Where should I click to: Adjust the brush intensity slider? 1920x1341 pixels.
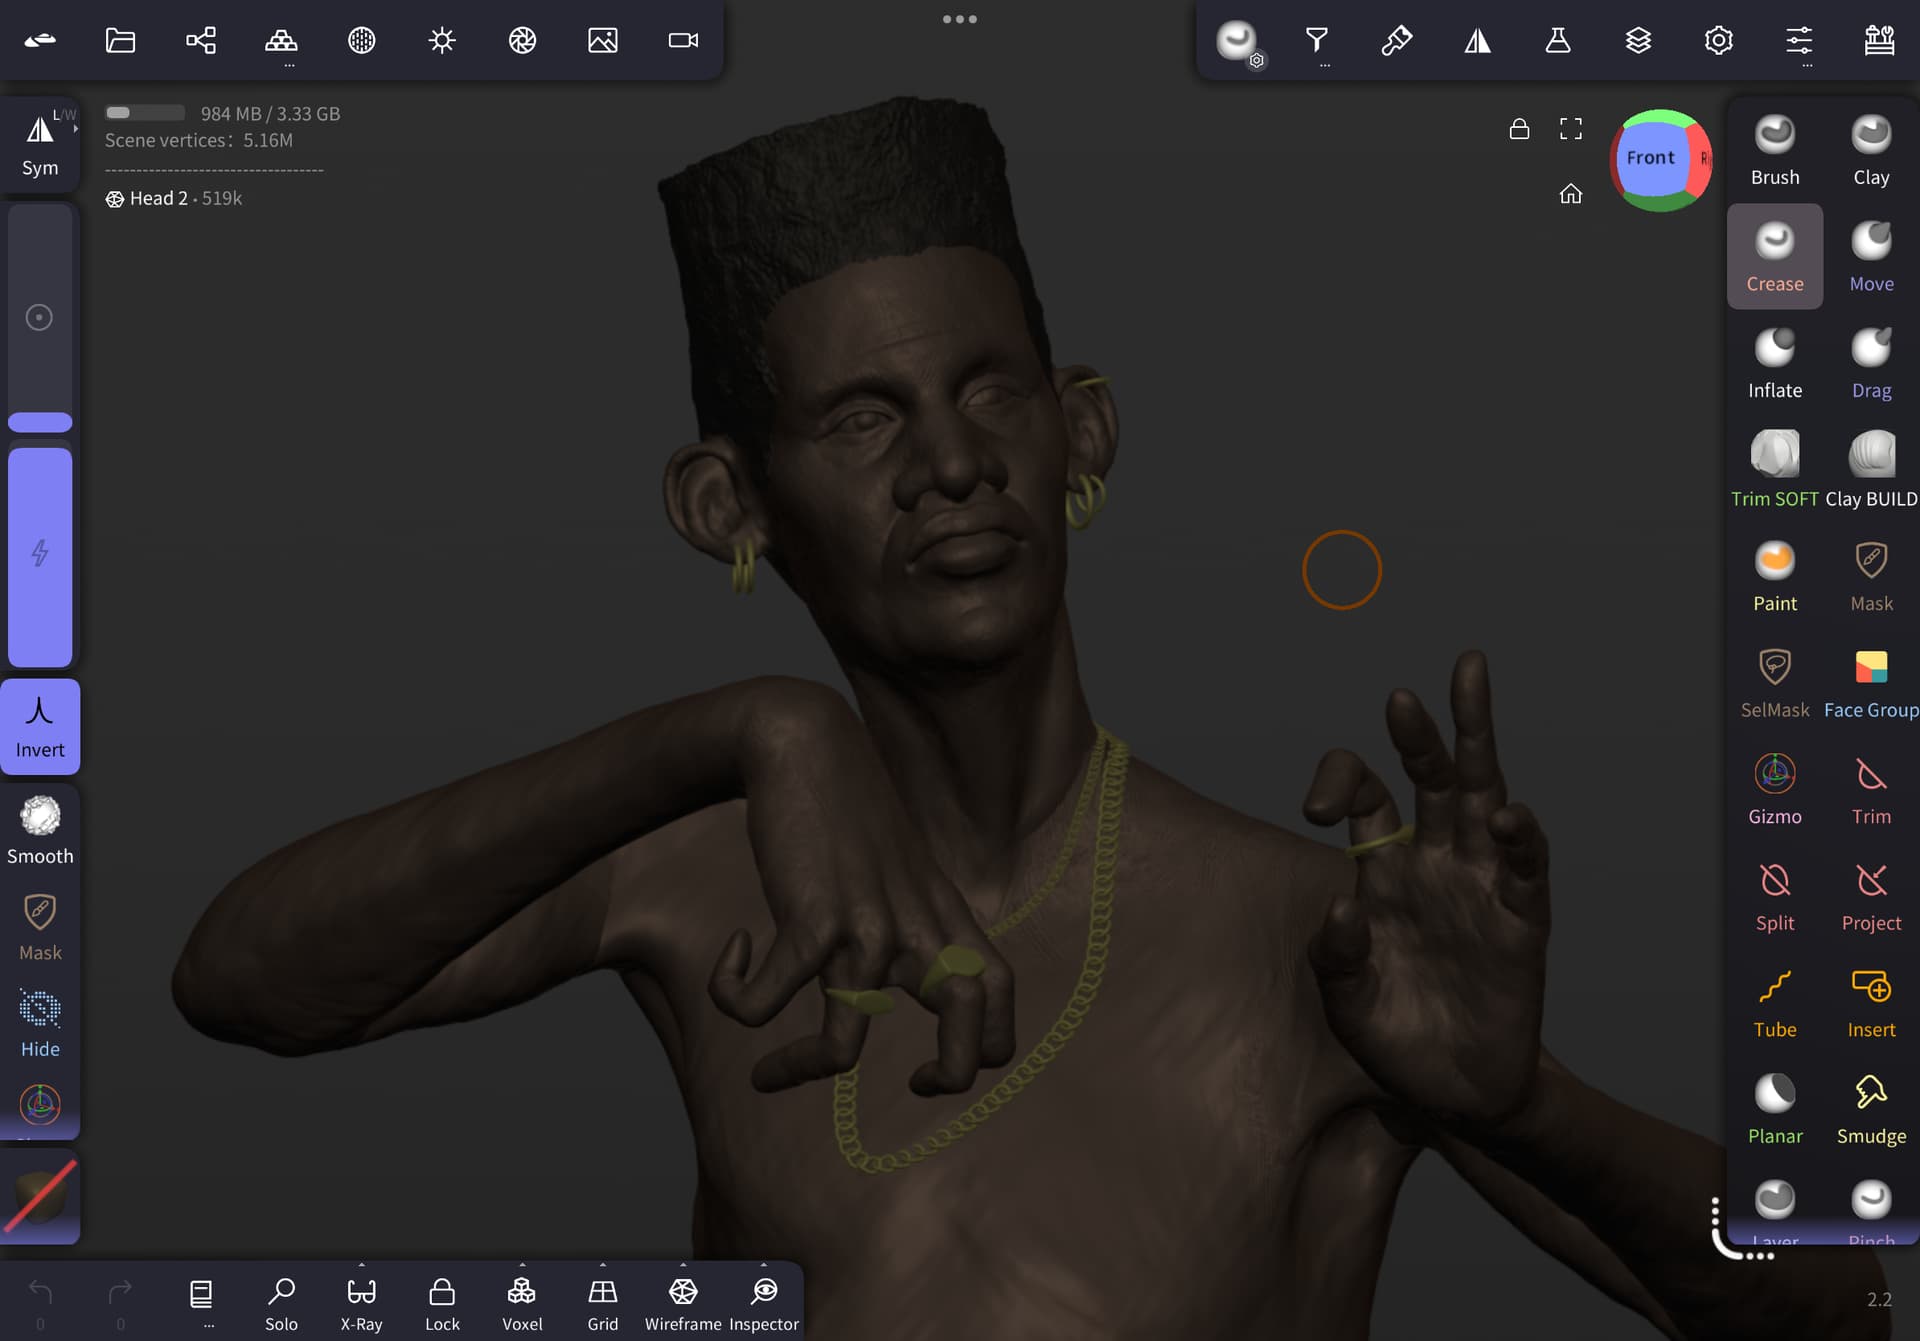(x=40, y=555)
